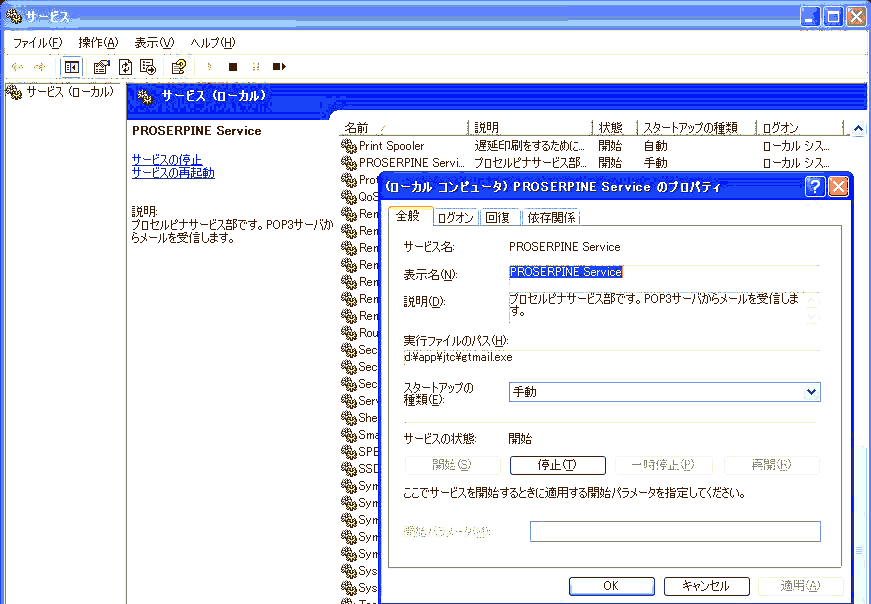The image size is (871, 604).
Task: Click the OK button
Action: (612, 586)
